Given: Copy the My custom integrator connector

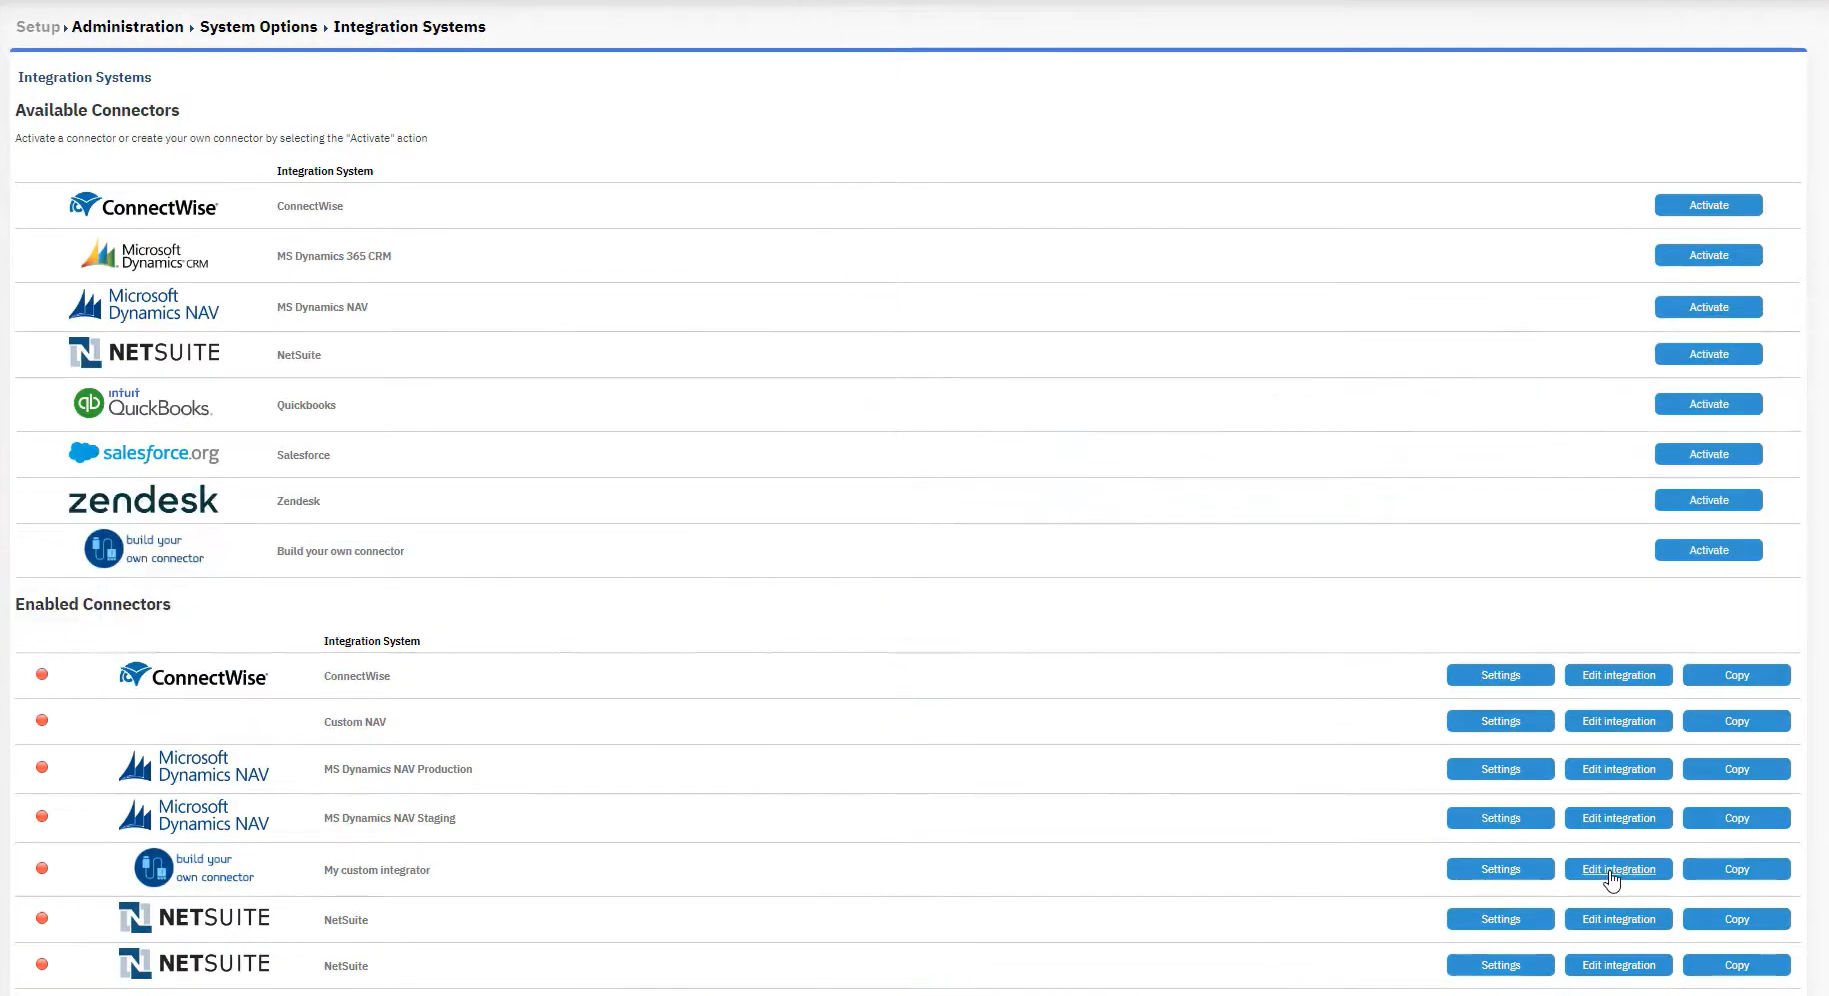Looking at the screenshot, I should pos(1736,869).
